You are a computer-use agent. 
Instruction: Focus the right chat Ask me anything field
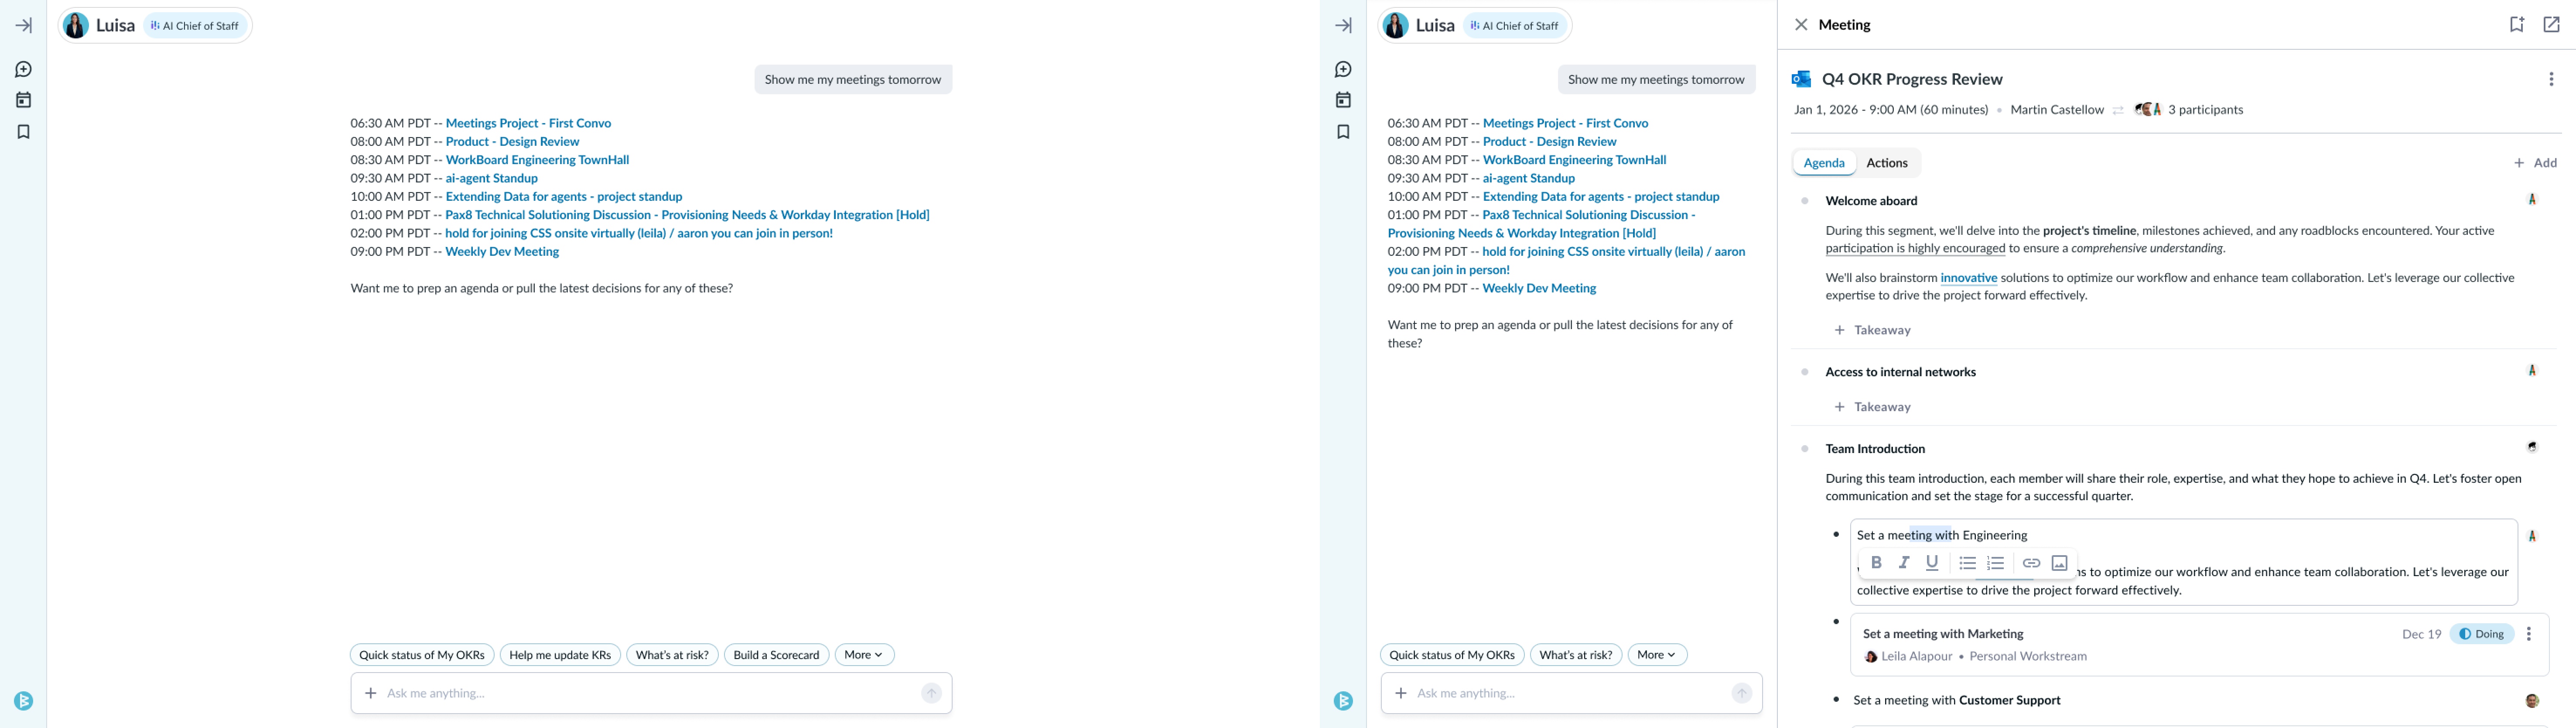coord(1571,693)
